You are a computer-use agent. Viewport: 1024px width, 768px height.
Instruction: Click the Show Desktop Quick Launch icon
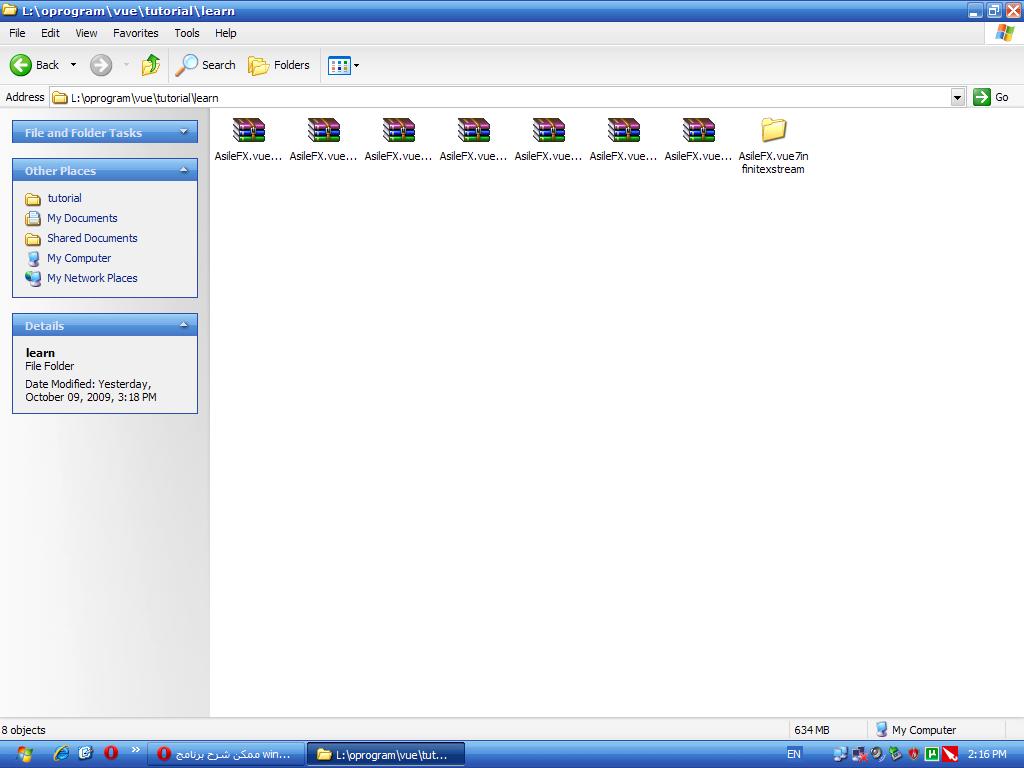(86, 754)
